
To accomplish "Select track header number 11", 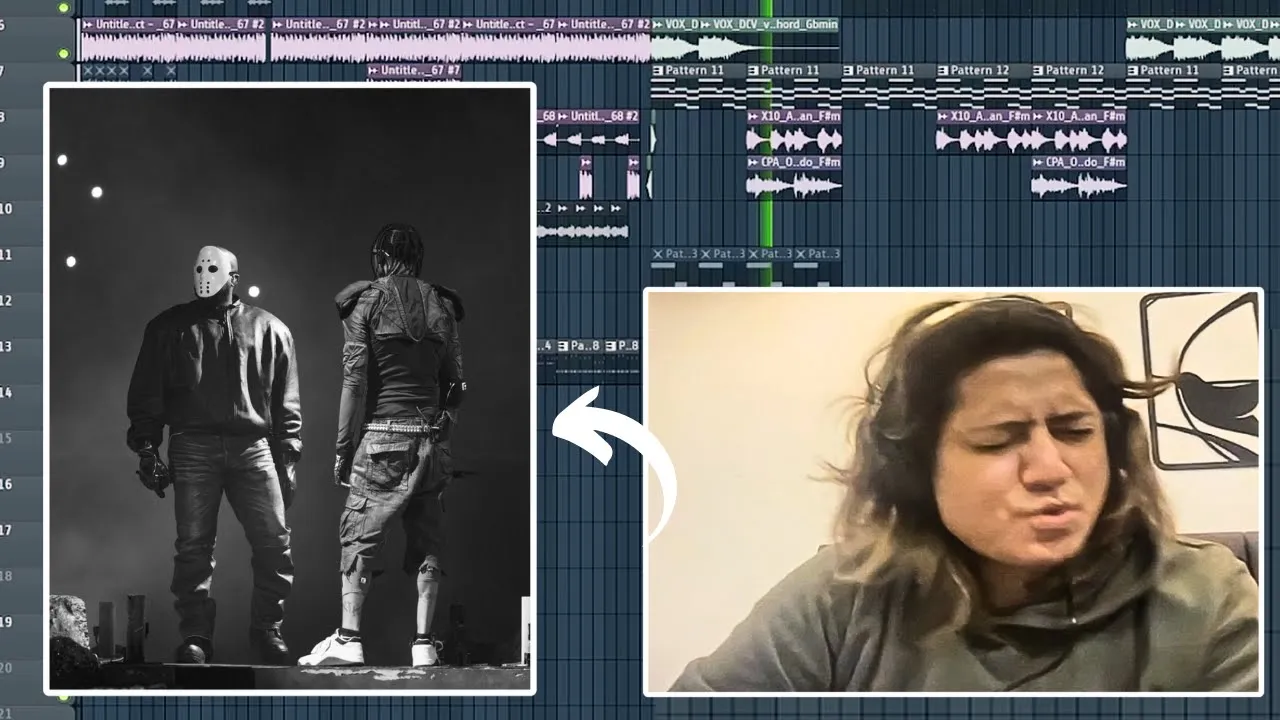I will [6, 255].
